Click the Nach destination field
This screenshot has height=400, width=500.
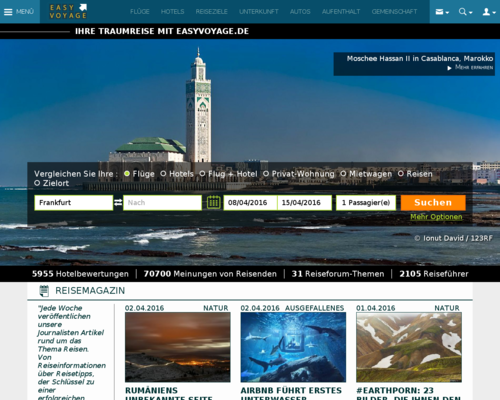point(162,203)
